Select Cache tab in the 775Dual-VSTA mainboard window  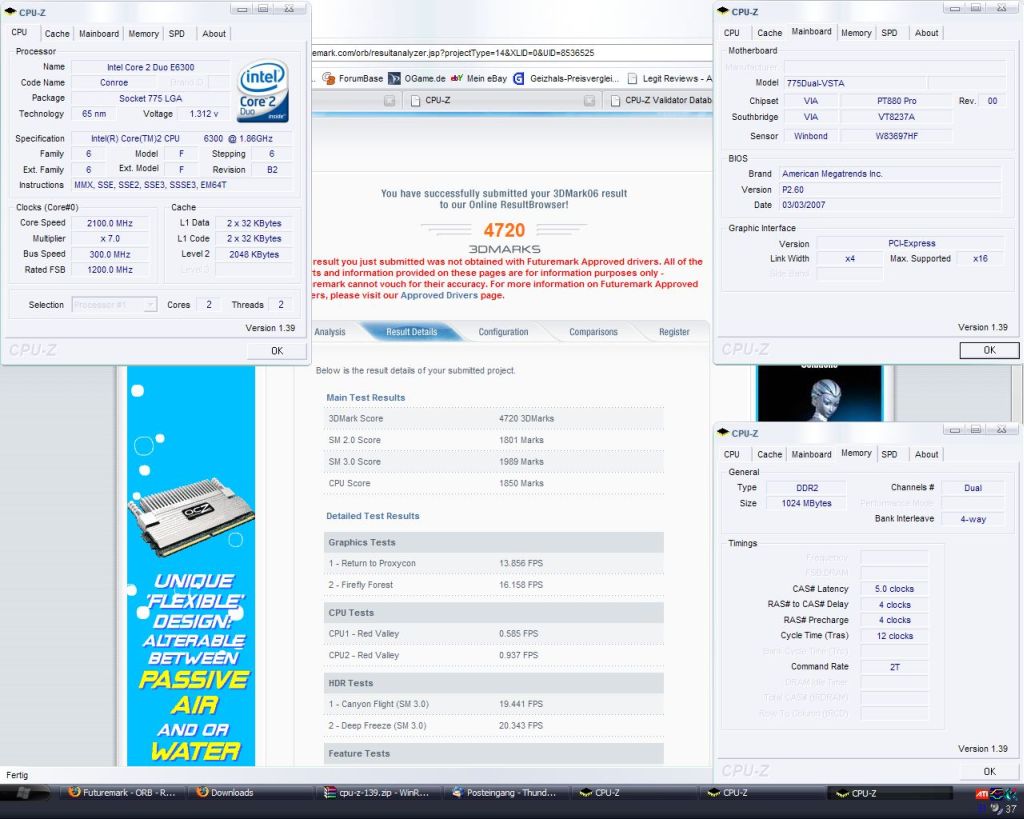[769, 33]
